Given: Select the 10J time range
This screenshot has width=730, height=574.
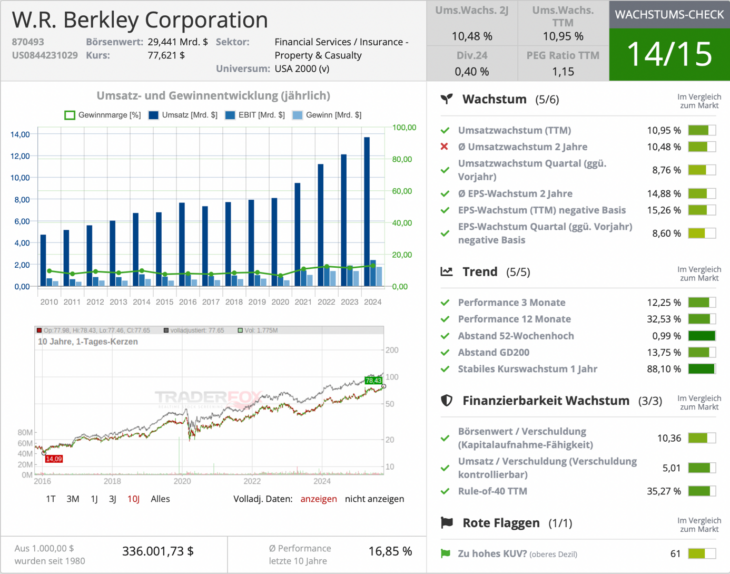Looking at the screenshot, I should 133,498.
